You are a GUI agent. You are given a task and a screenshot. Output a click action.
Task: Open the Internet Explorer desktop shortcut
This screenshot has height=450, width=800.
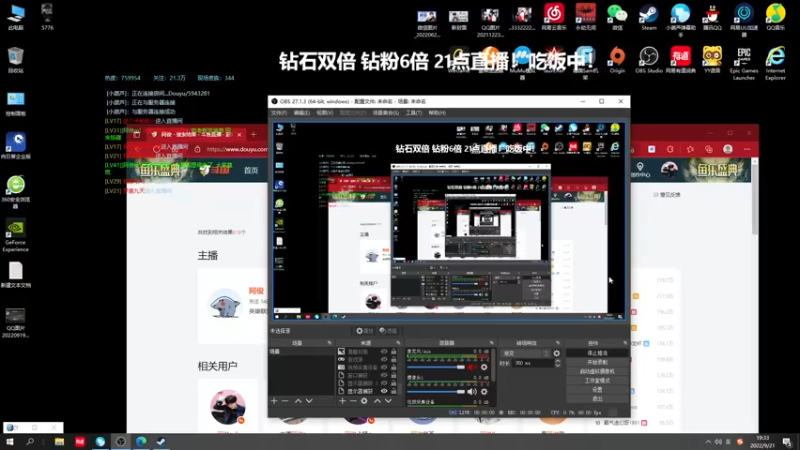[775, 63]
